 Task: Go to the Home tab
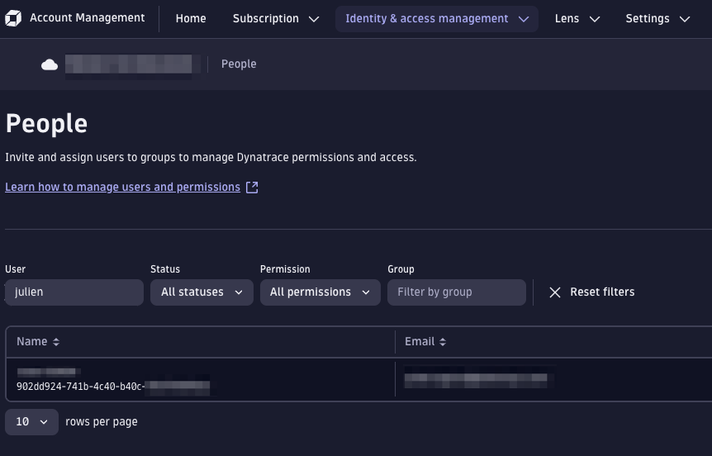190,19
